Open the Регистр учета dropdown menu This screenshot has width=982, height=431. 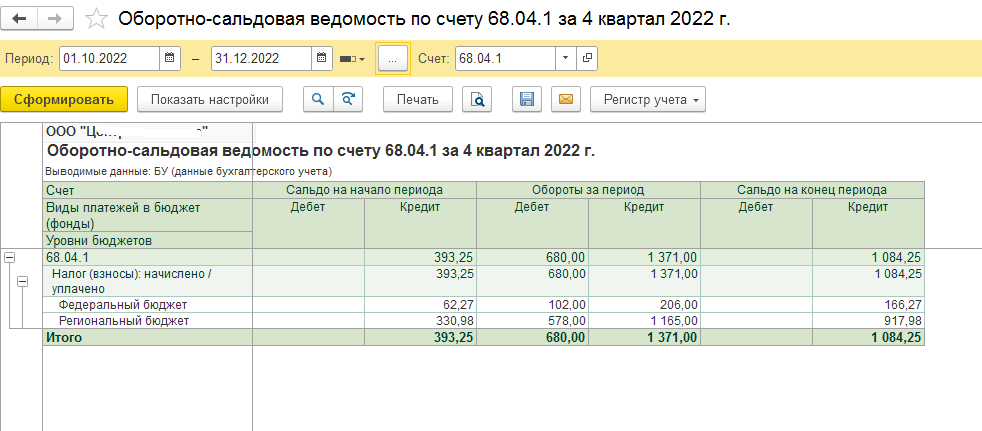tap(648, 100)
